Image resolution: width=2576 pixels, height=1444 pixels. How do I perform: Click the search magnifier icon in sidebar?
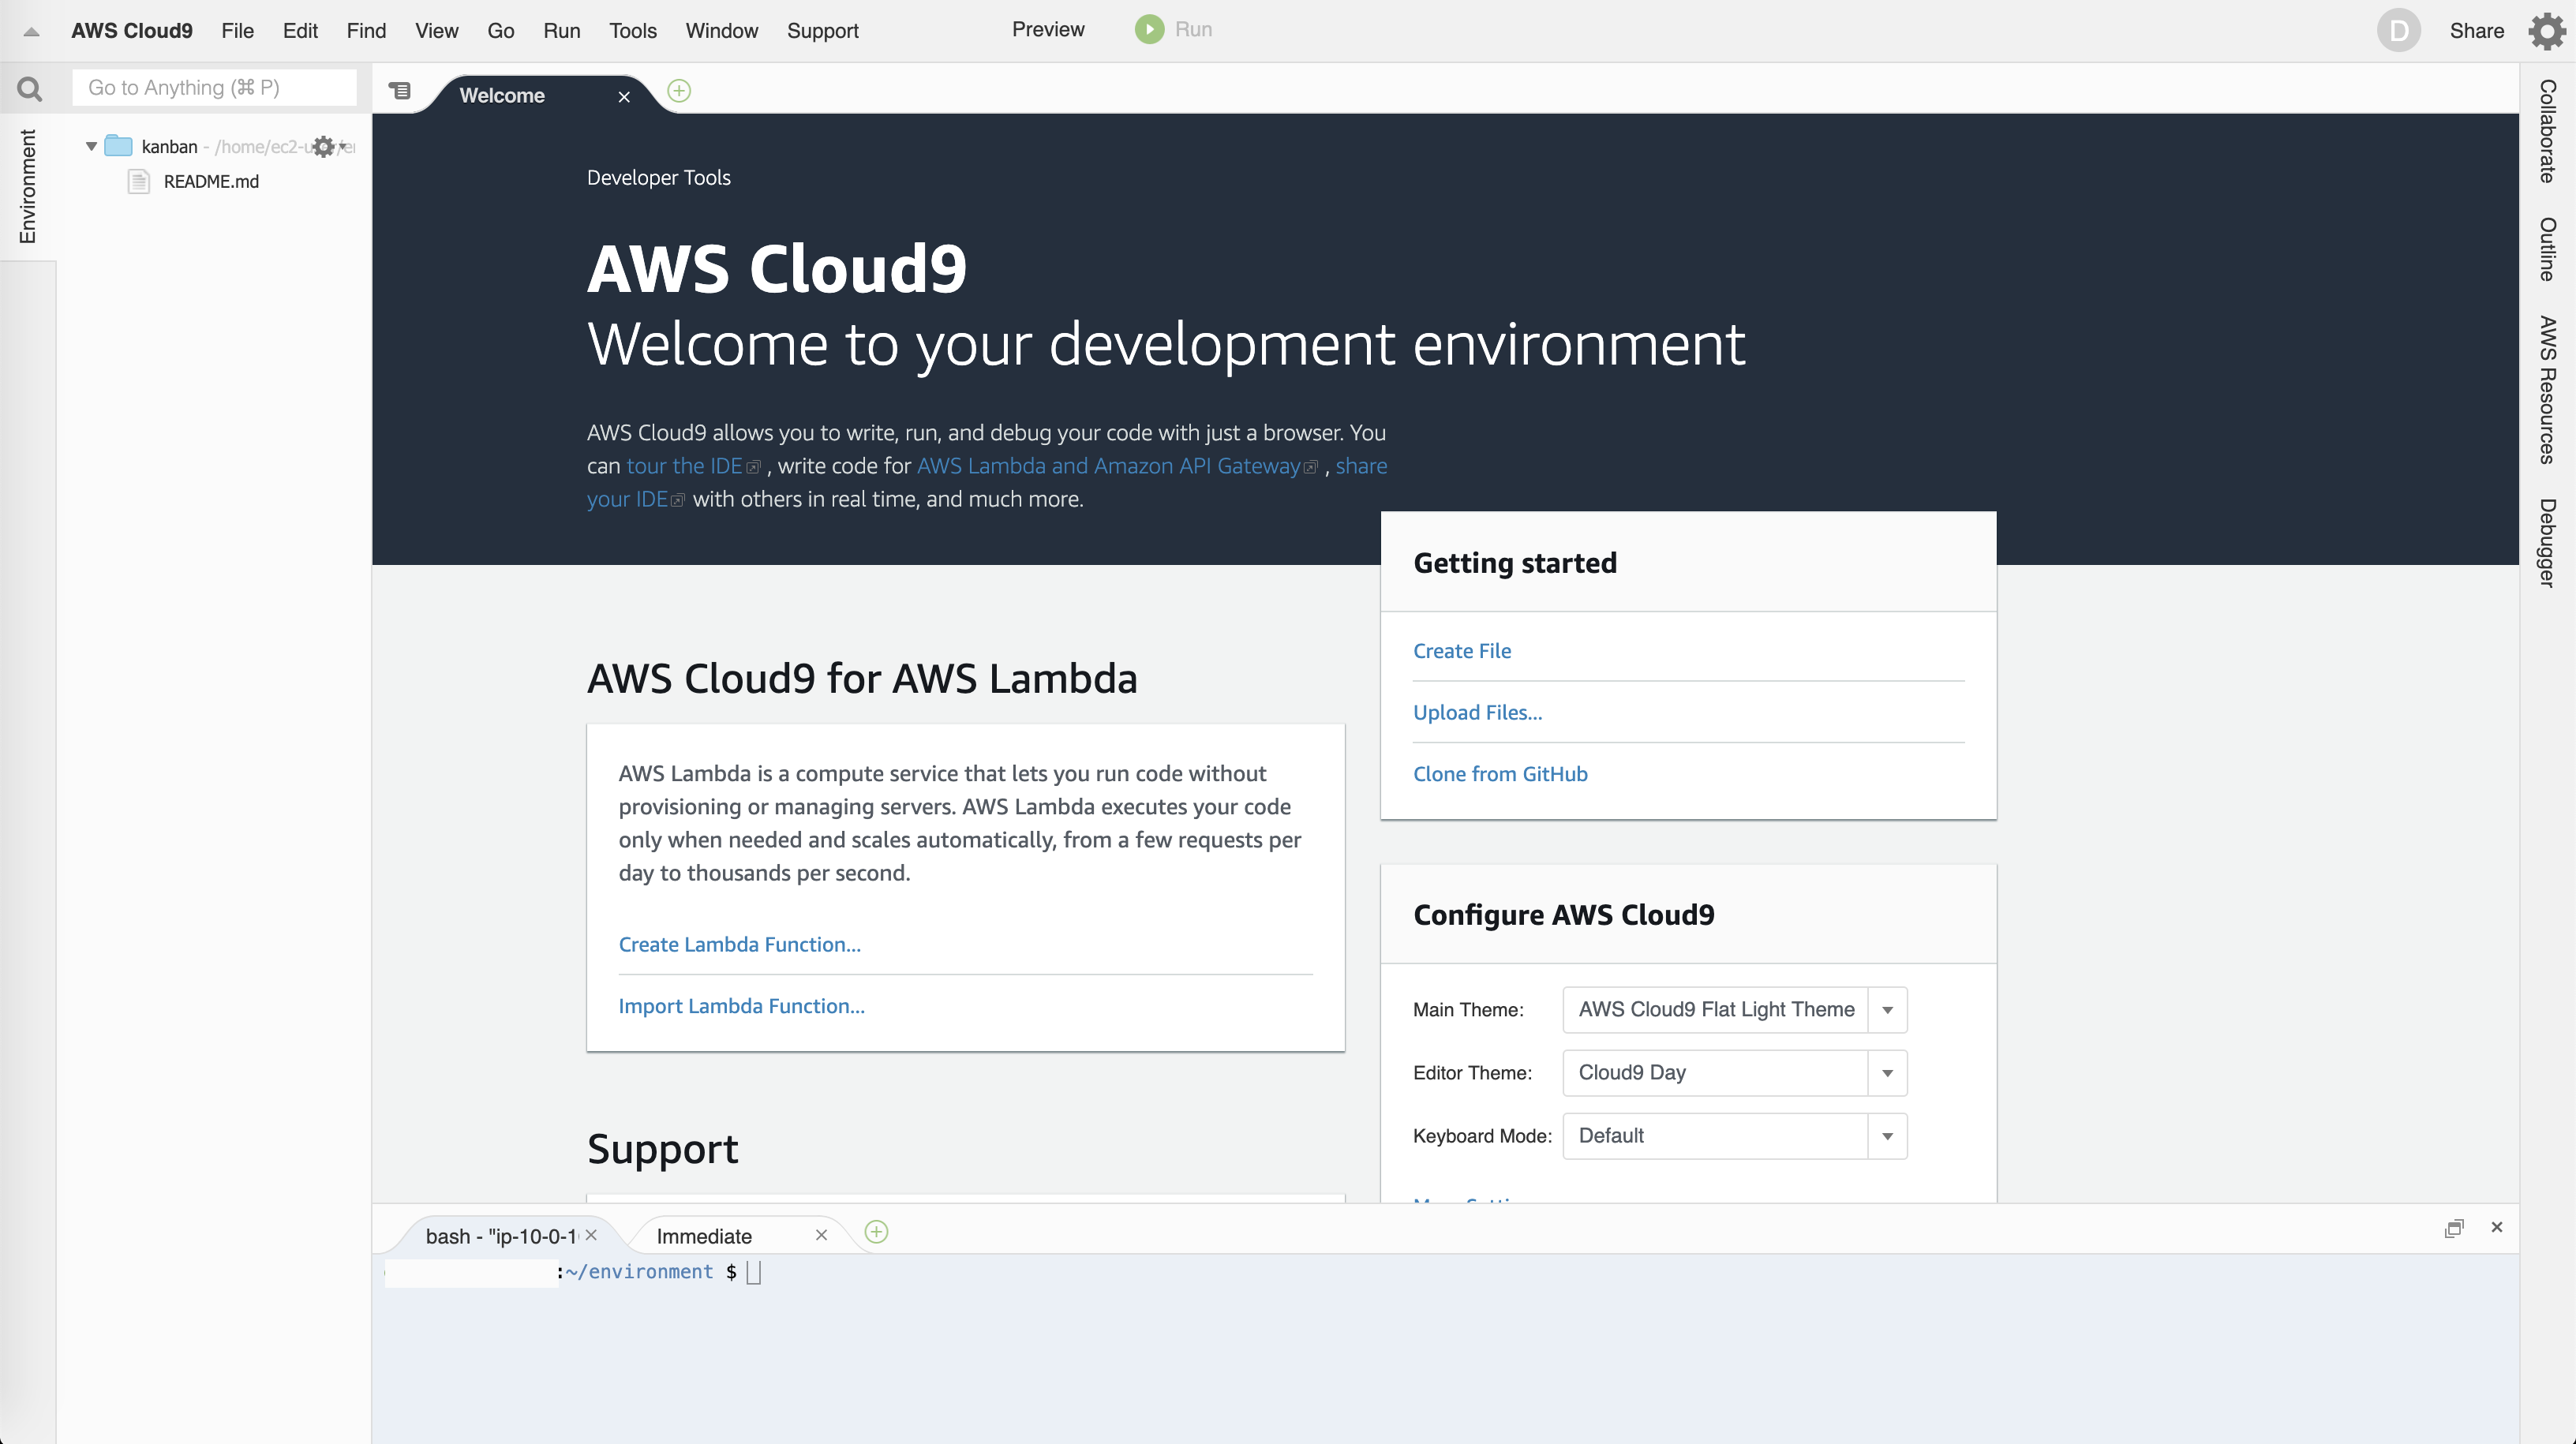(30, 89)
